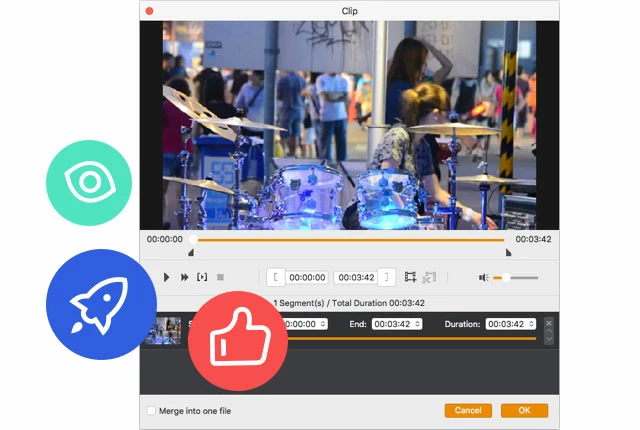The image size is (640, 430).
Task: Select the right trim end marker
Action: 508,253
